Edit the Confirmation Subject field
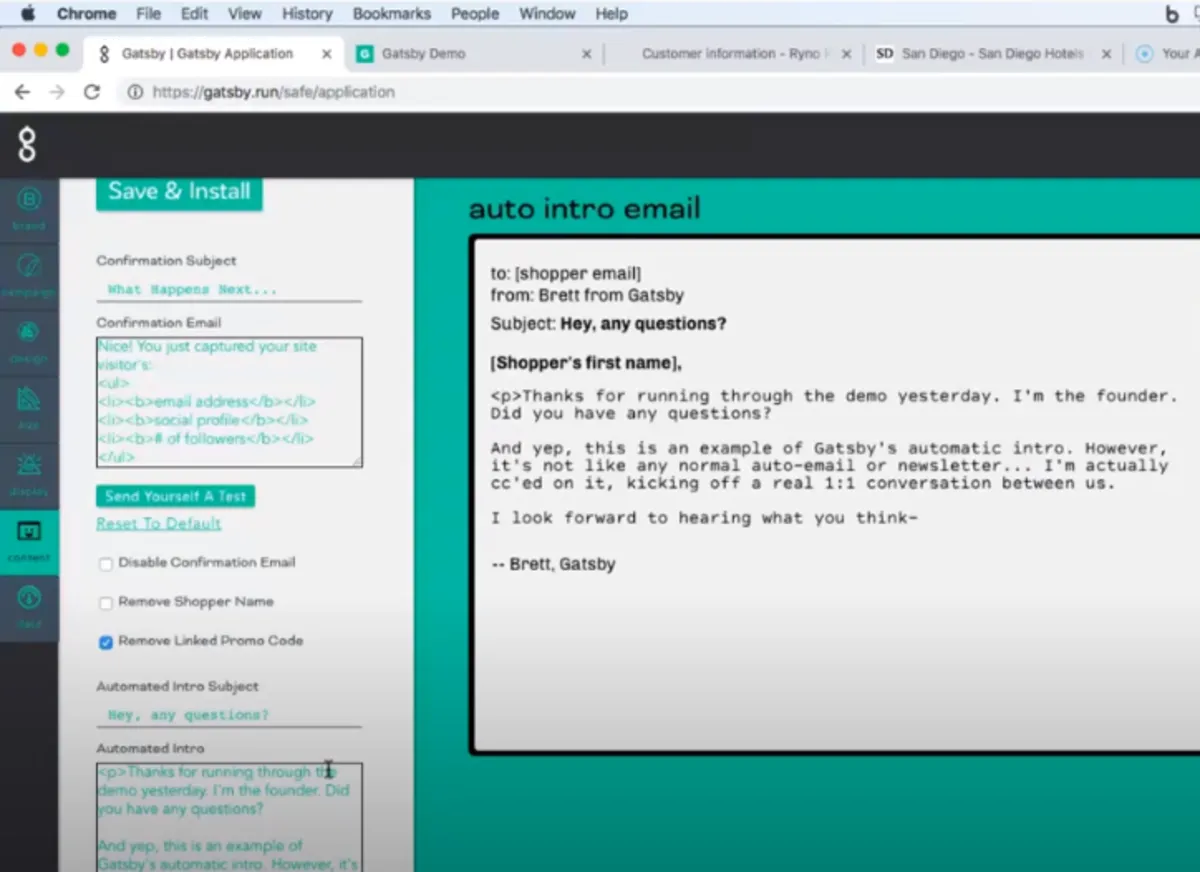1200x872 pixels. (x=229, y=289)
